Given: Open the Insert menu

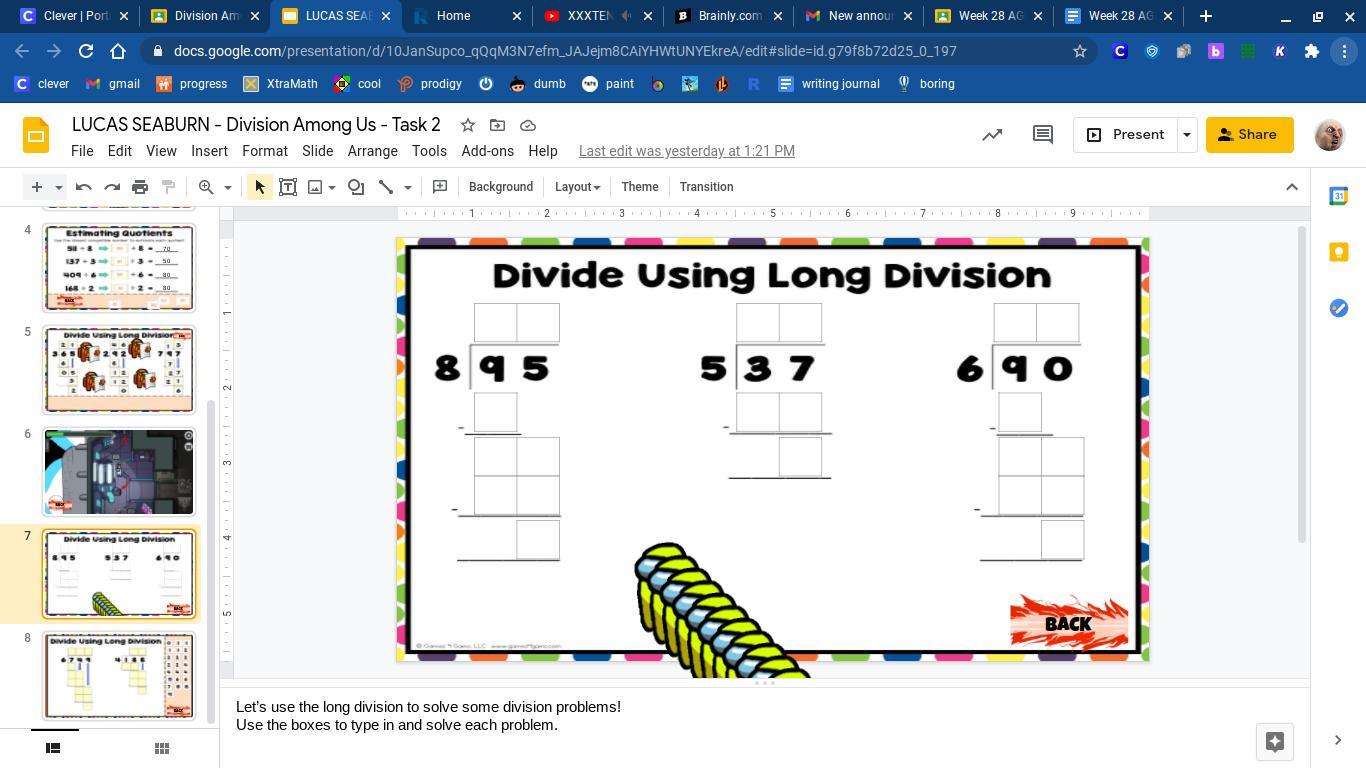Looking at the screenshot, I should (209, 151).
